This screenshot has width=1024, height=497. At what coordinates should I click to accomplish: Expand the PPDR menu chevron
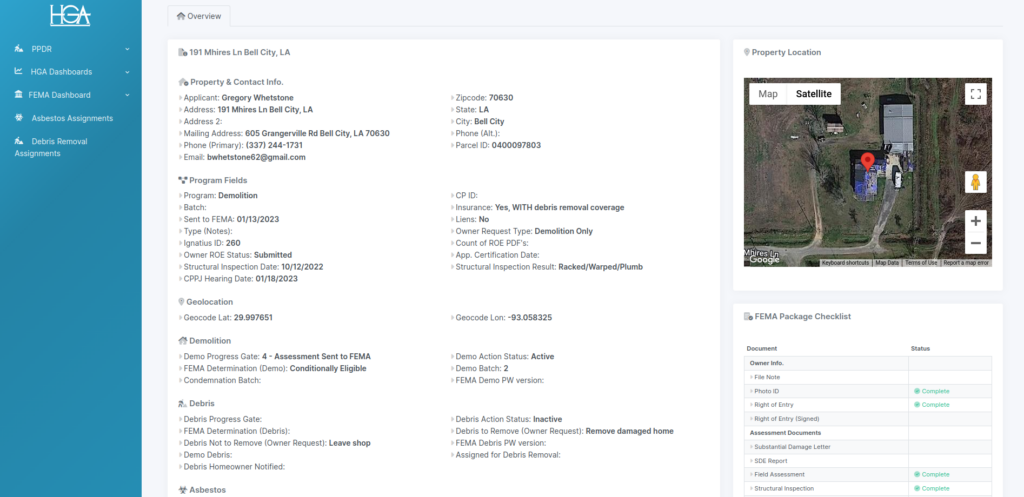pos(127,48)
